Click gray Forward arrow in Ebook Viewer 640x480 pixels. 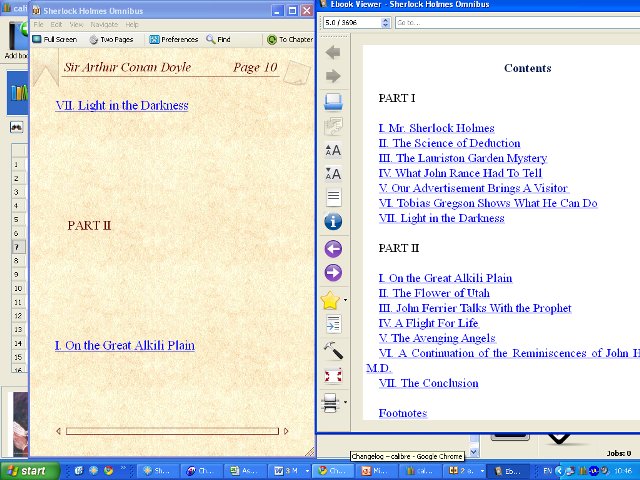(x=333, y=76)
